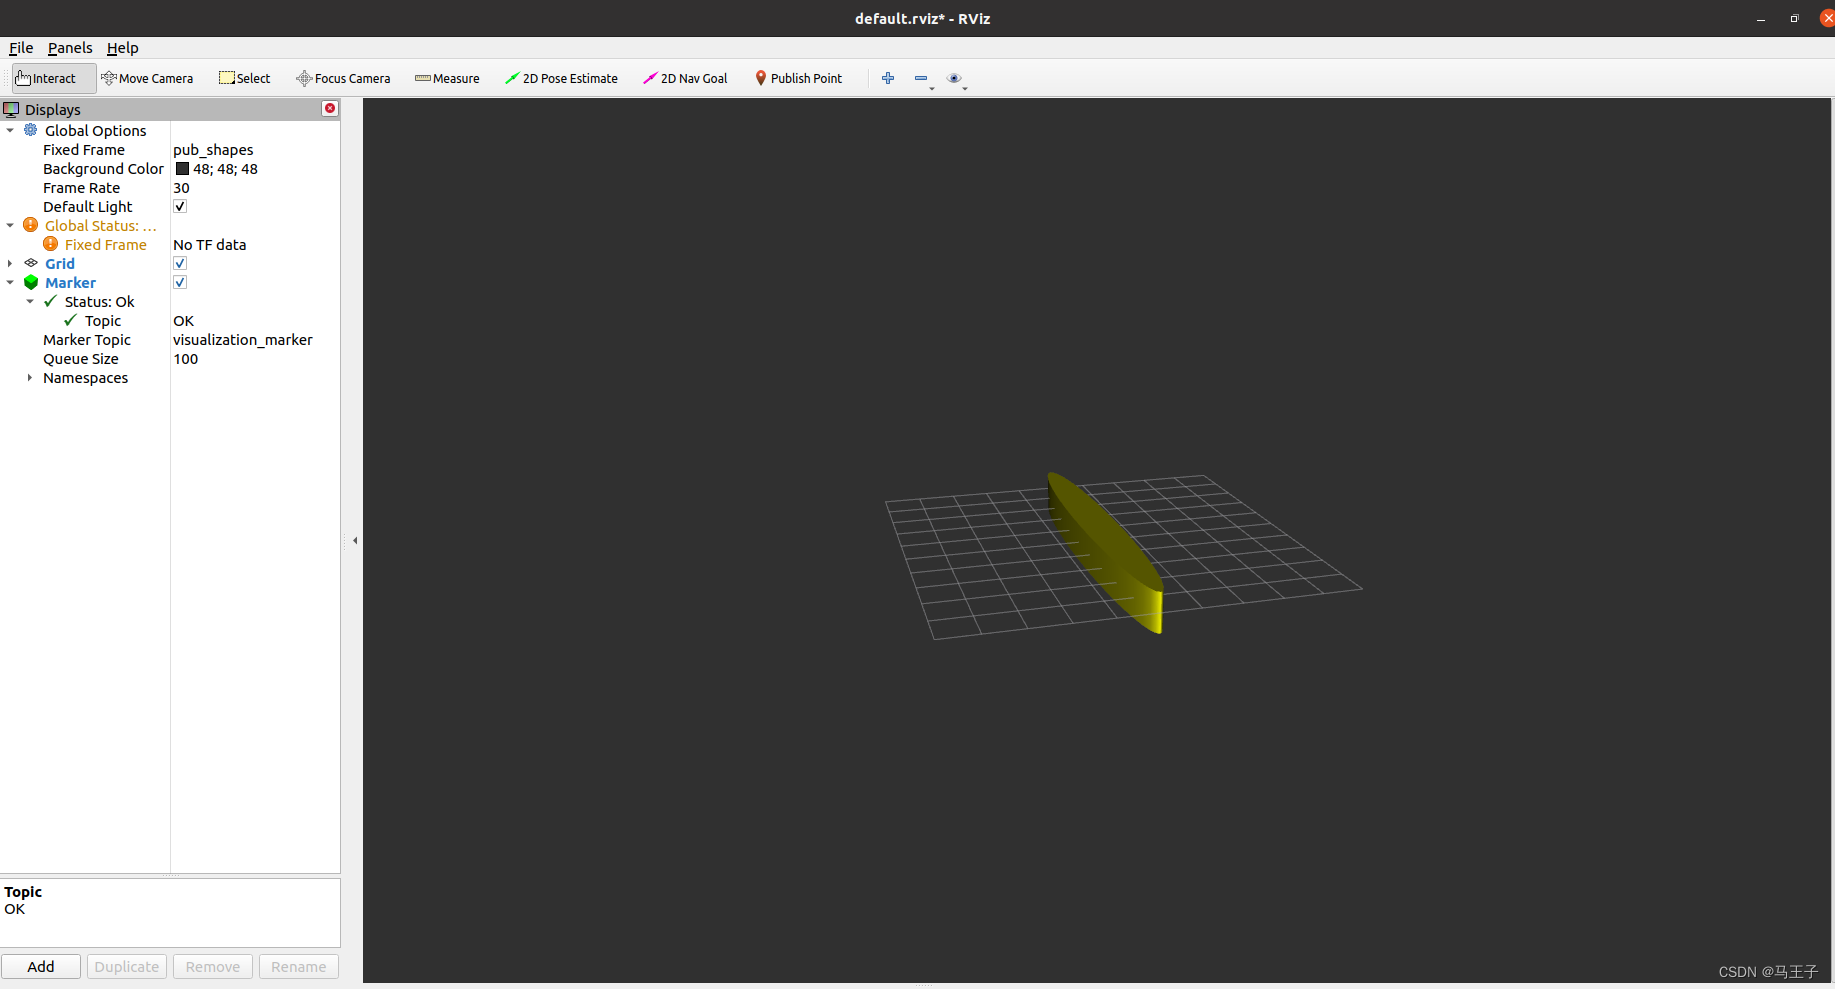1835x989 pixels.
Task: Choose the Focus Camera tool
Action: pos(343,78)
